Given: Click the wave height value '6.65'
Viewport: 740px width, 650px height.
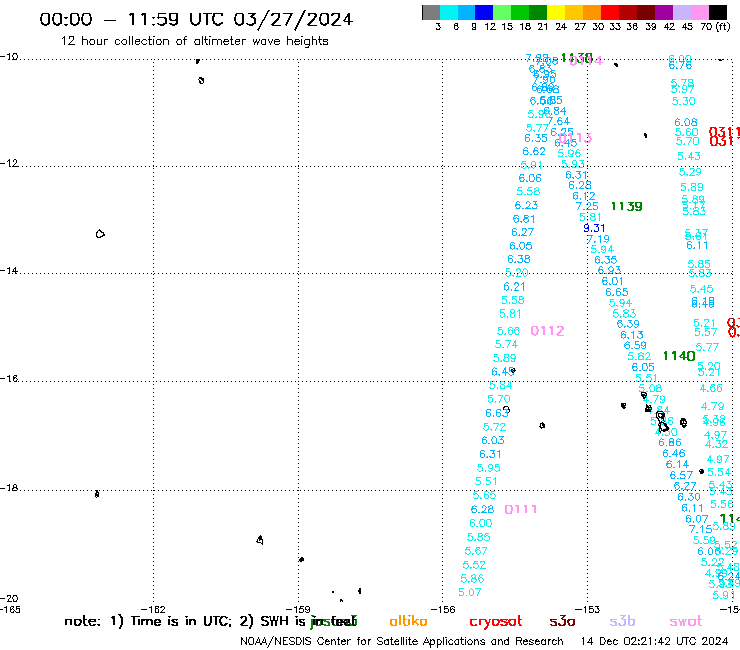Looking at the screenshot, I should click(x=617, y=292).
